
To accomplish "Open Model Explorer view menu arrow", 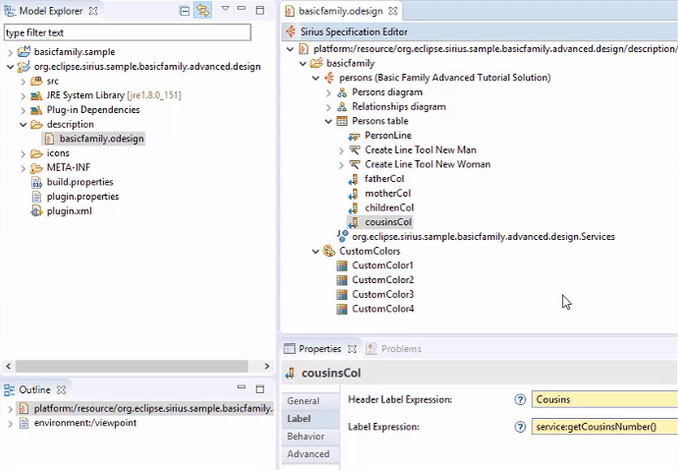I will tap(225, 10).
